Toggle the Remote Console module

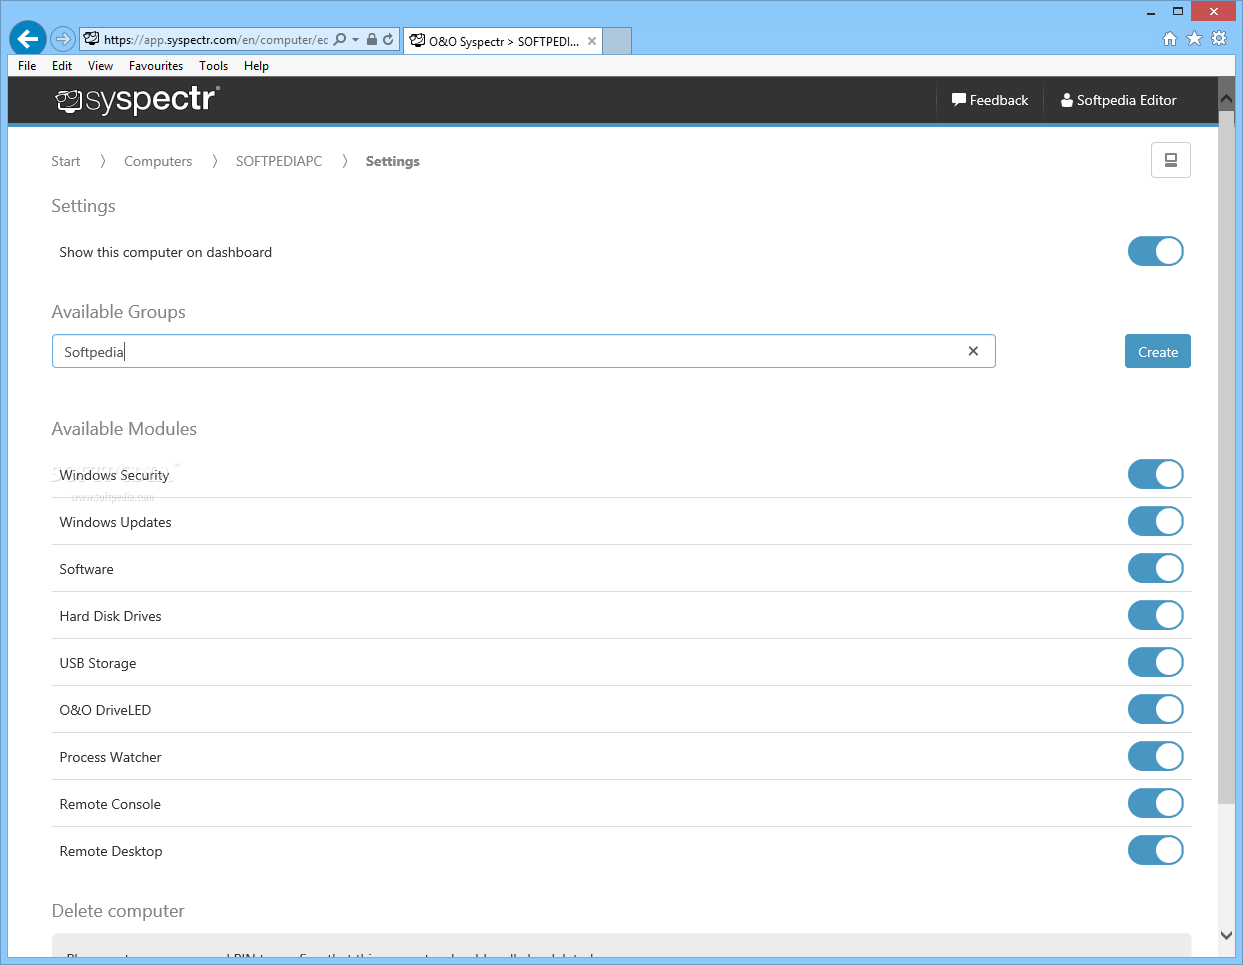1156,803
